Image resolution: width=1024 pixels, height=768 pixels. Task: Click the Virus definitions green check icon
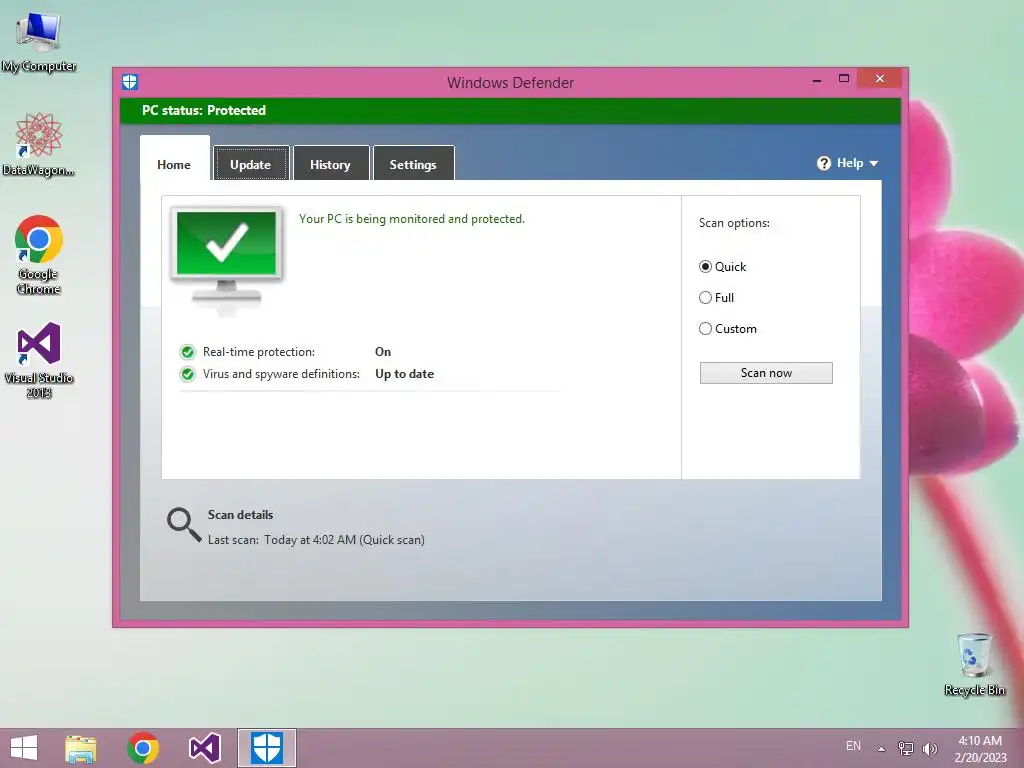[187, 374]
